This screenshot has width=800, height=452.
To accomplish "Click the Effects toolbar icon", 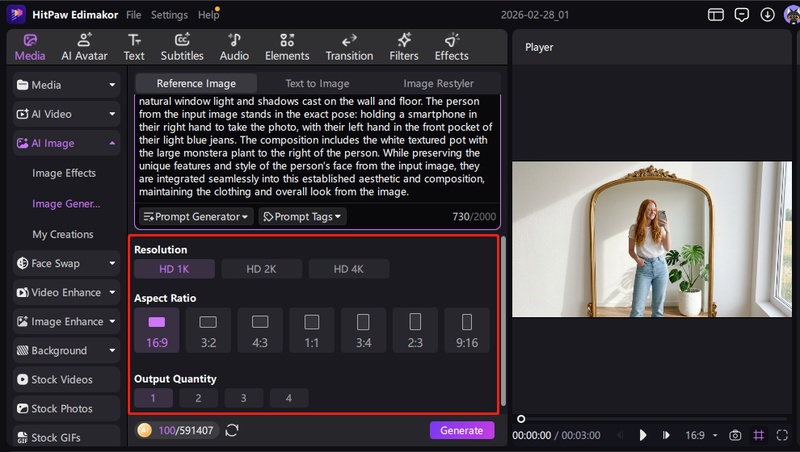I will tap(452, 46).
